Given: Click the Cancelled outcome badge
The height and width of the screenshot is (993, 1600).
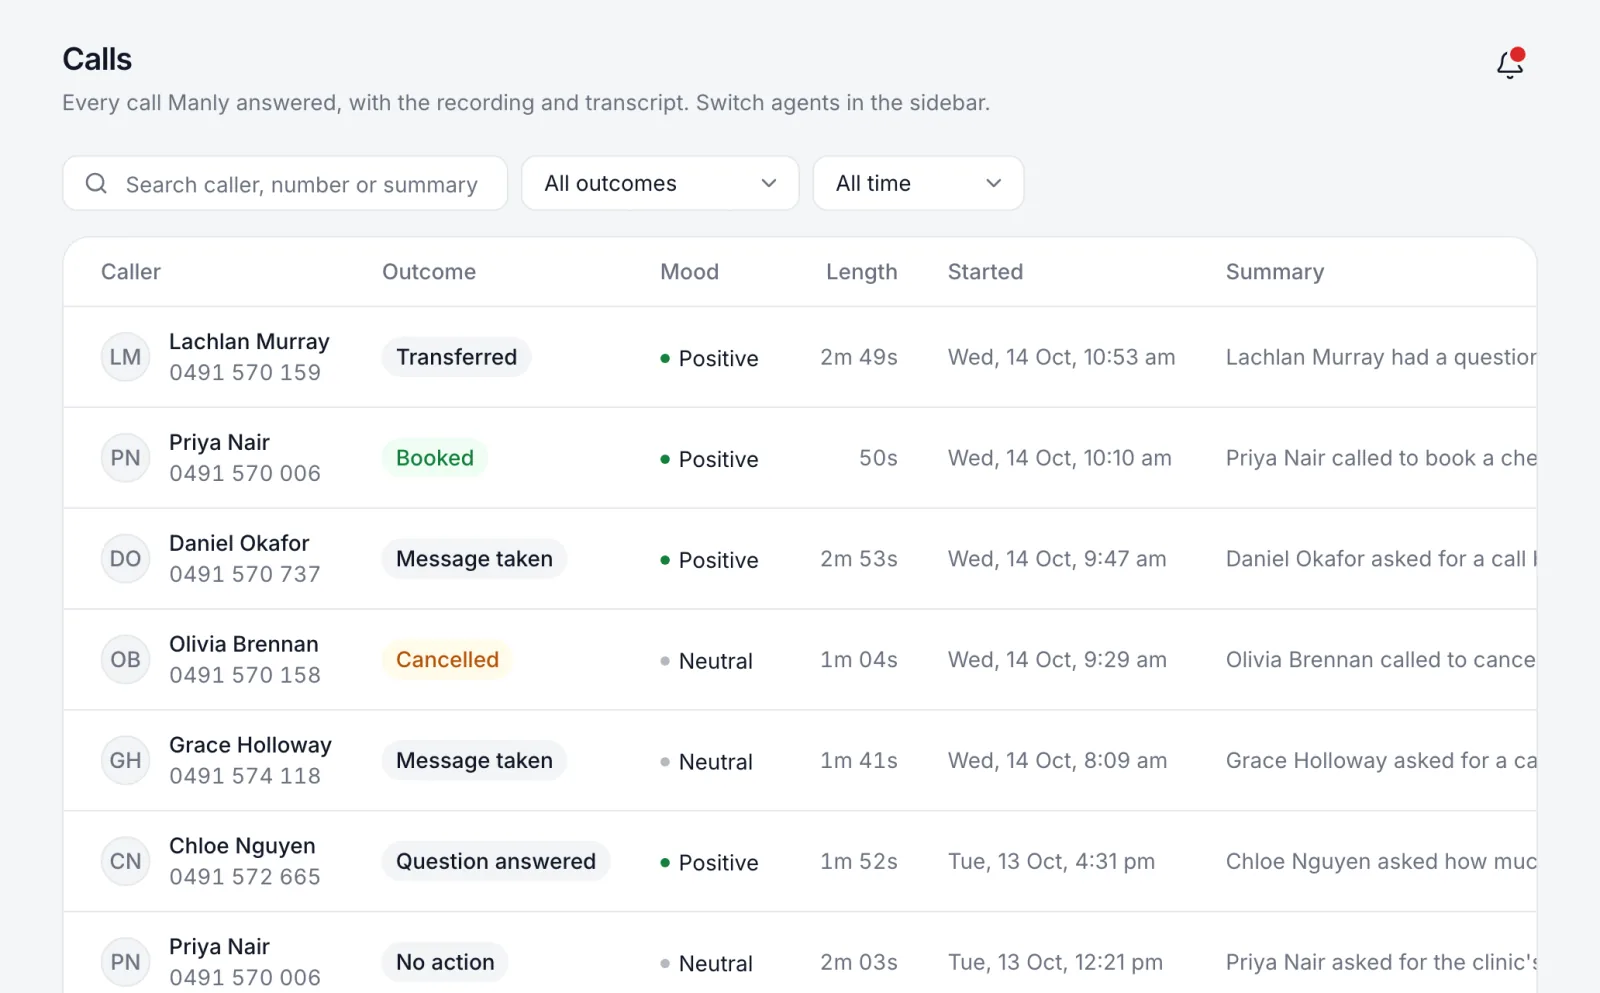Looking at the screenshot, I should point(447,660).
